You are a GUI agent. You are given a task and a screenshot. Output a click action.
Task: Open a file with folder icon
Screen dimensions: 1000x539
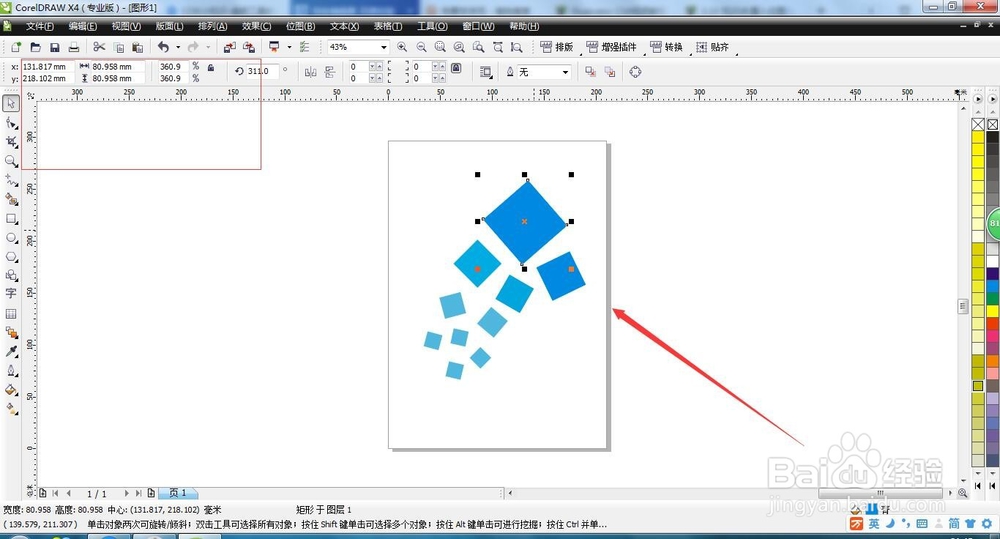click(35, 47)
